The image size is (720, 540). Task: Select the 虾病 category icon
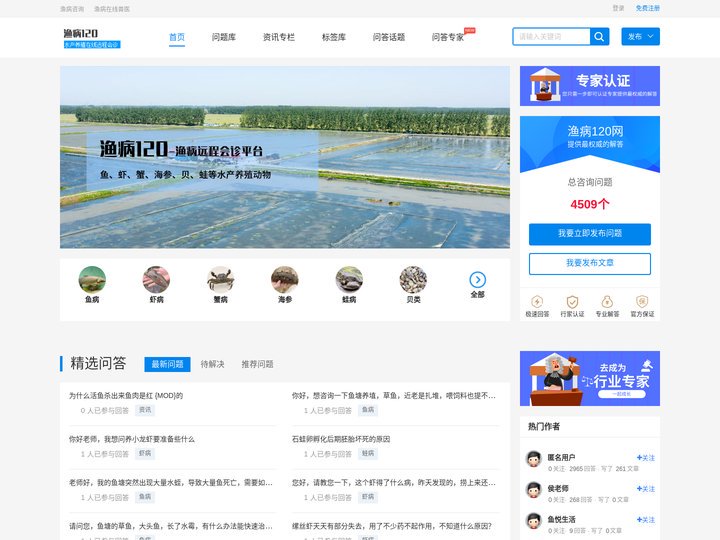click(x=156, y=279)
